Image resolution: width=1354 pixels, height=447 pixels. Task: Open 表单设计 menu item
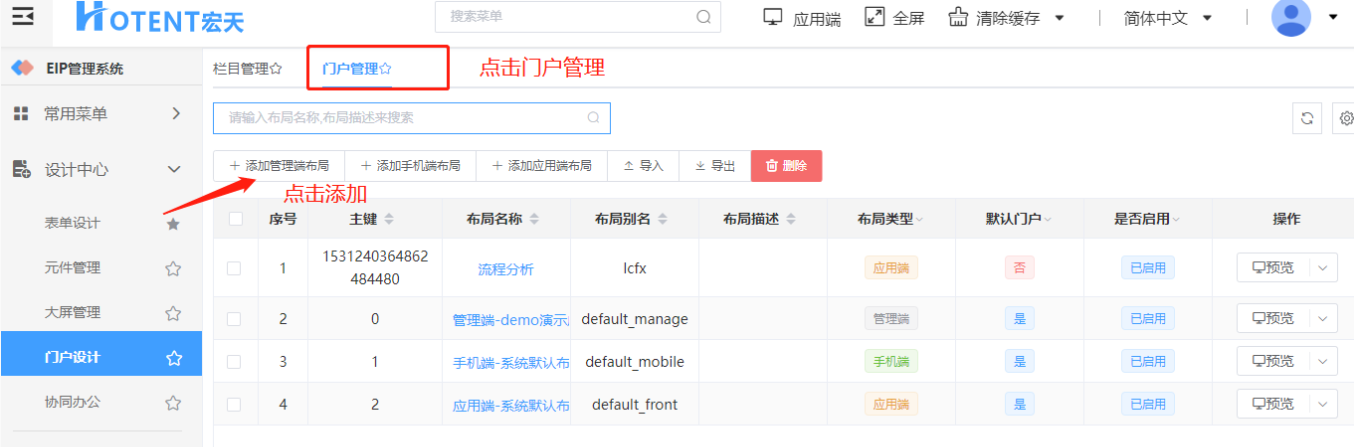coord(72,223)
